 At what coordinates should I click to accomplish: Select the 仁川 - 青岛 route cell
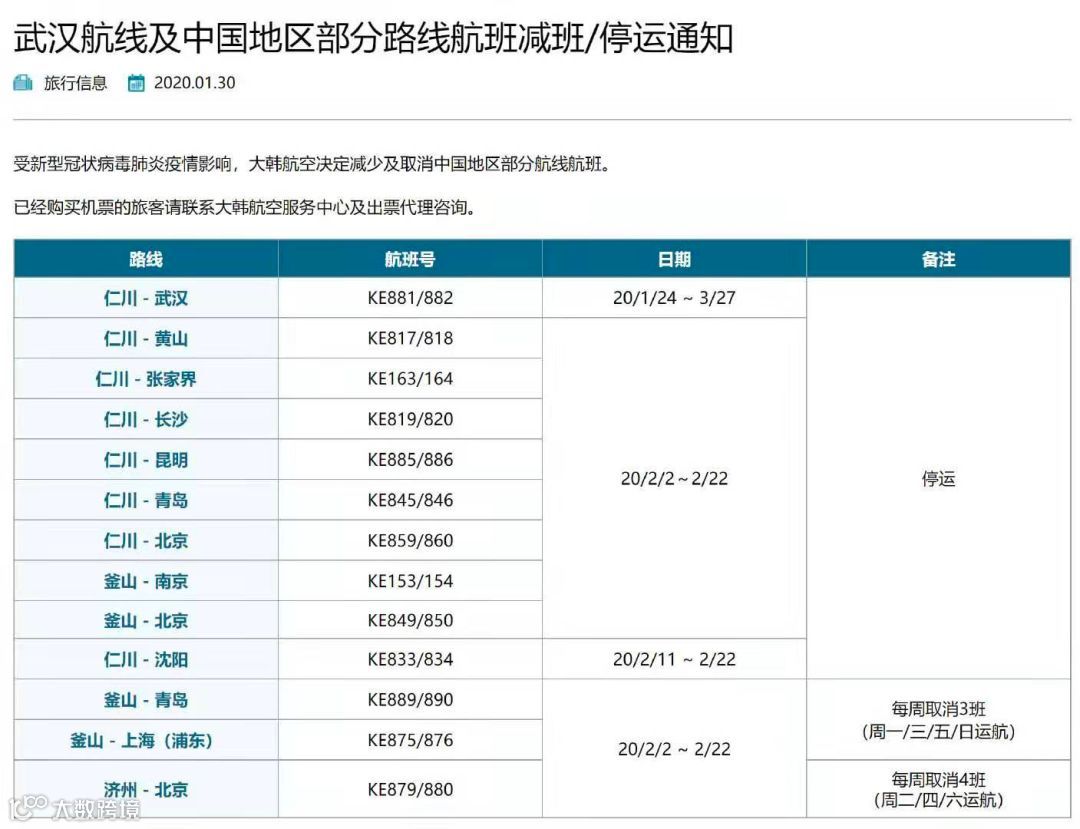146,500
